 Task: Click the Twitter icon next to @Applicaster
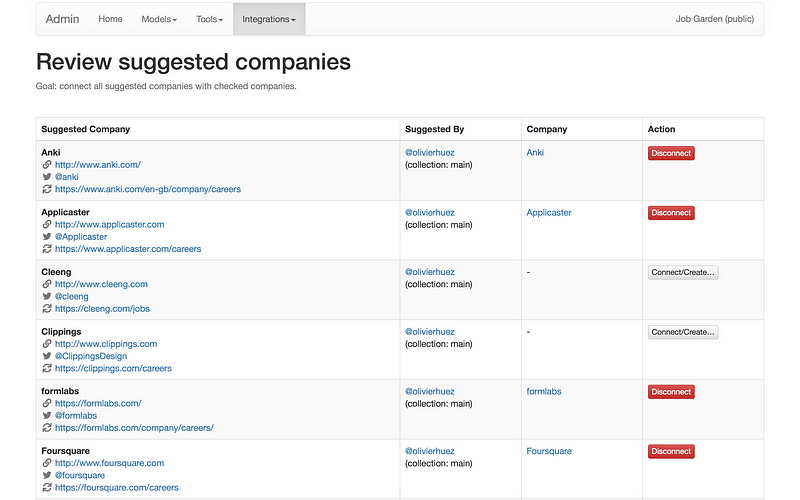46,236
